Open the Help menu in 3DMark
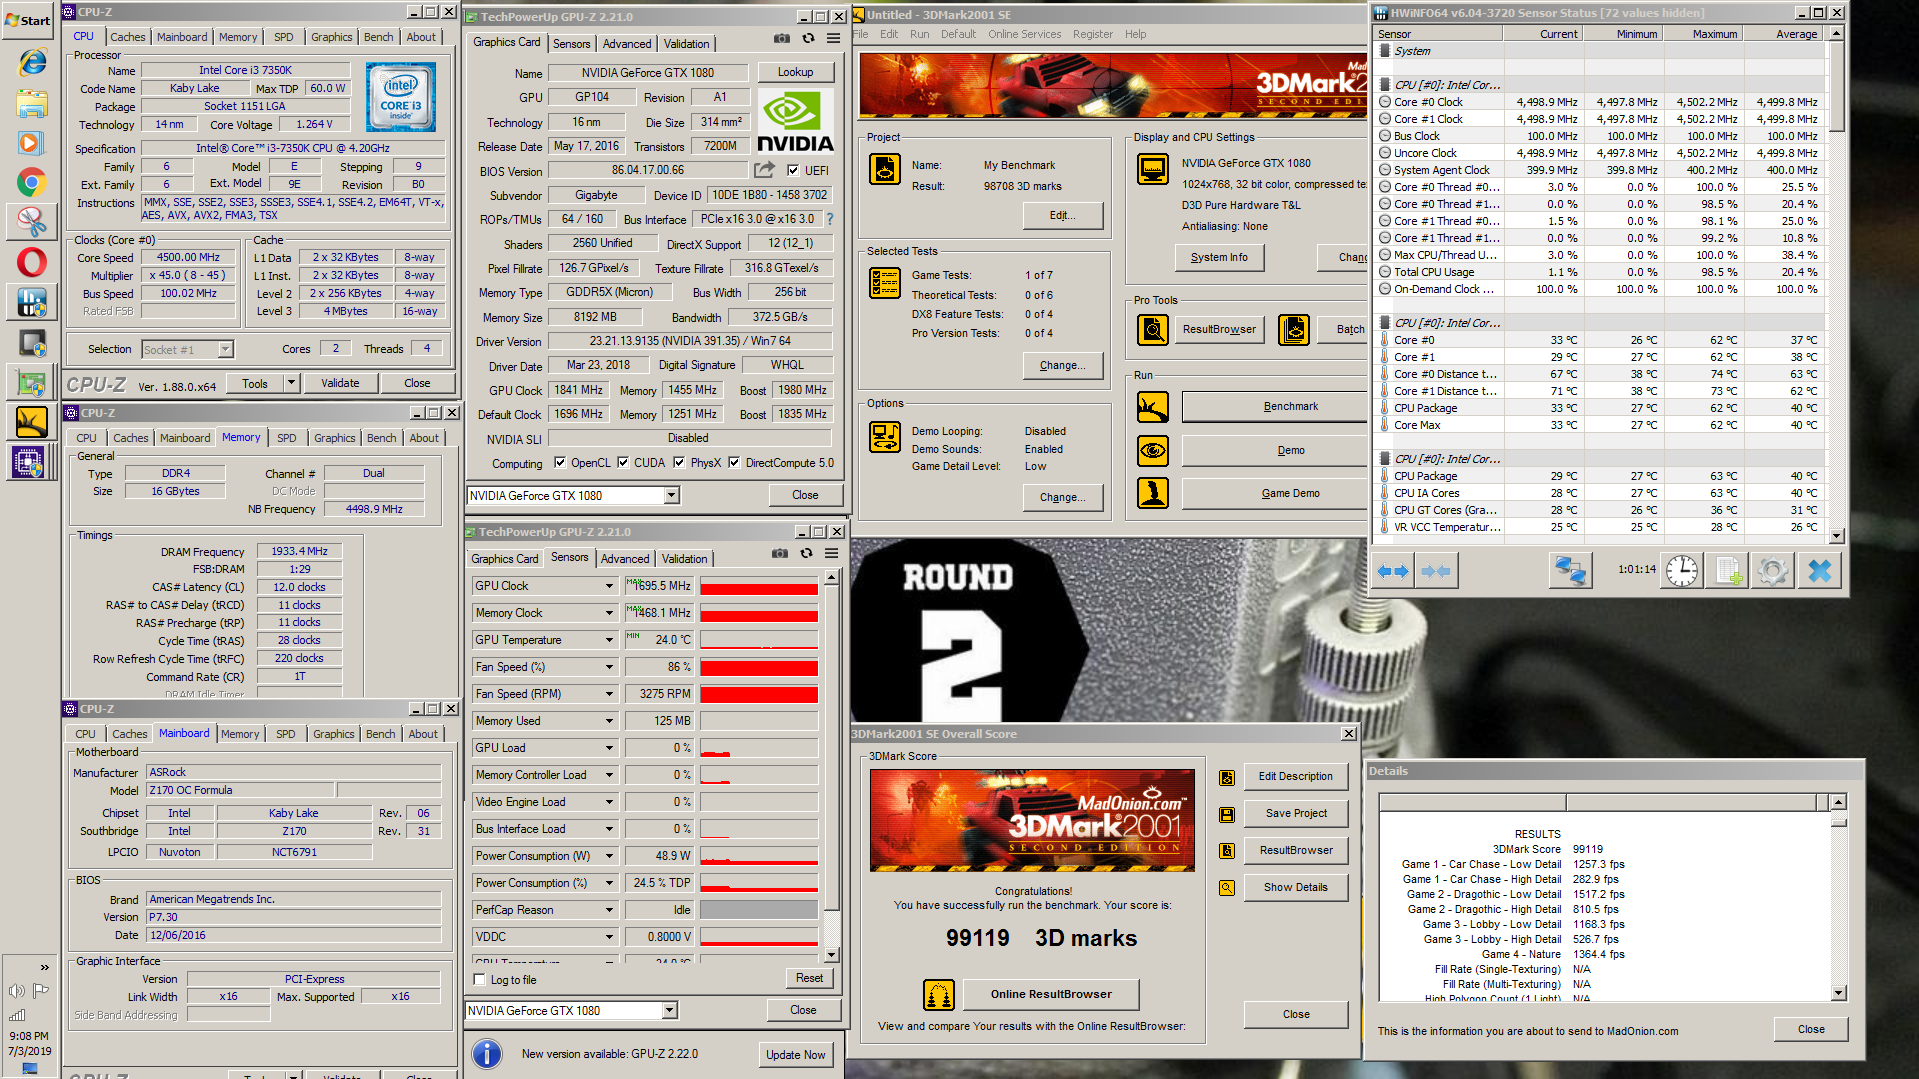1919x1079 pixels. [x=1135, y=34]
